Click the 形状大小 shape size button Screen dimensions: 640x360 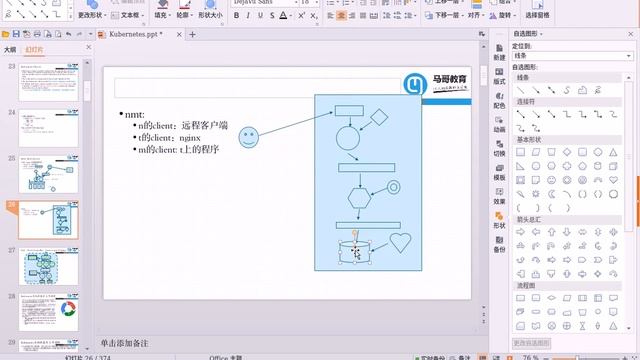(210, 10)
